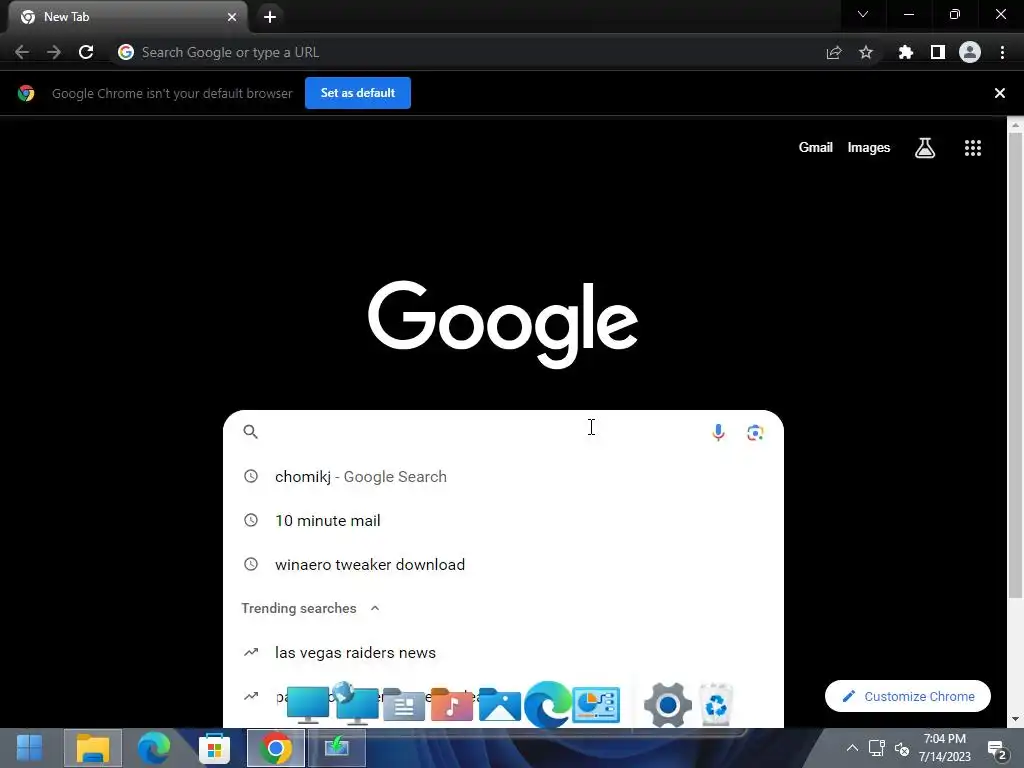Click the muted volume tray icon
This screenshot has height=768, width=1024.
click(902, 748)
